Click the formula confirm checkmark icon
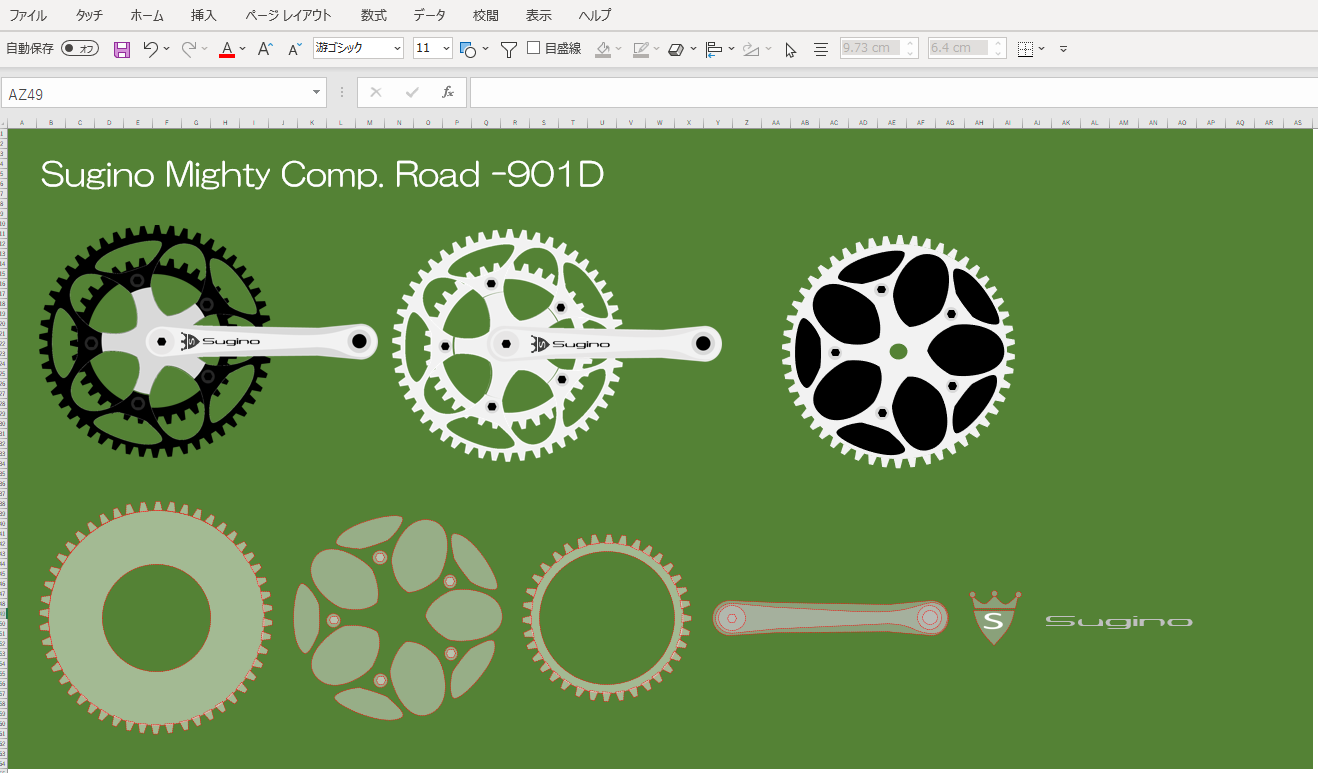 tap(412, 92)
